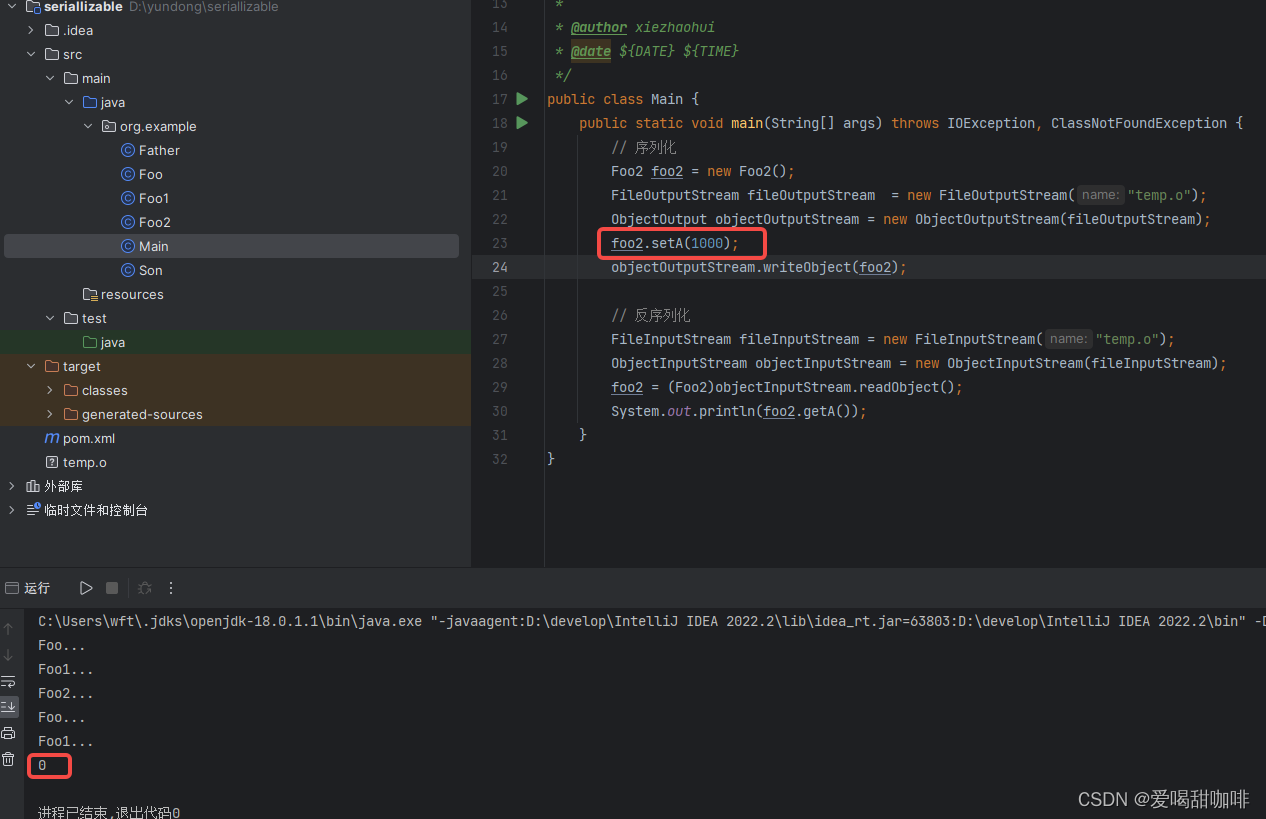
Task: Click the run gutter icon at line 17
Action: click(x=521, y=99)
